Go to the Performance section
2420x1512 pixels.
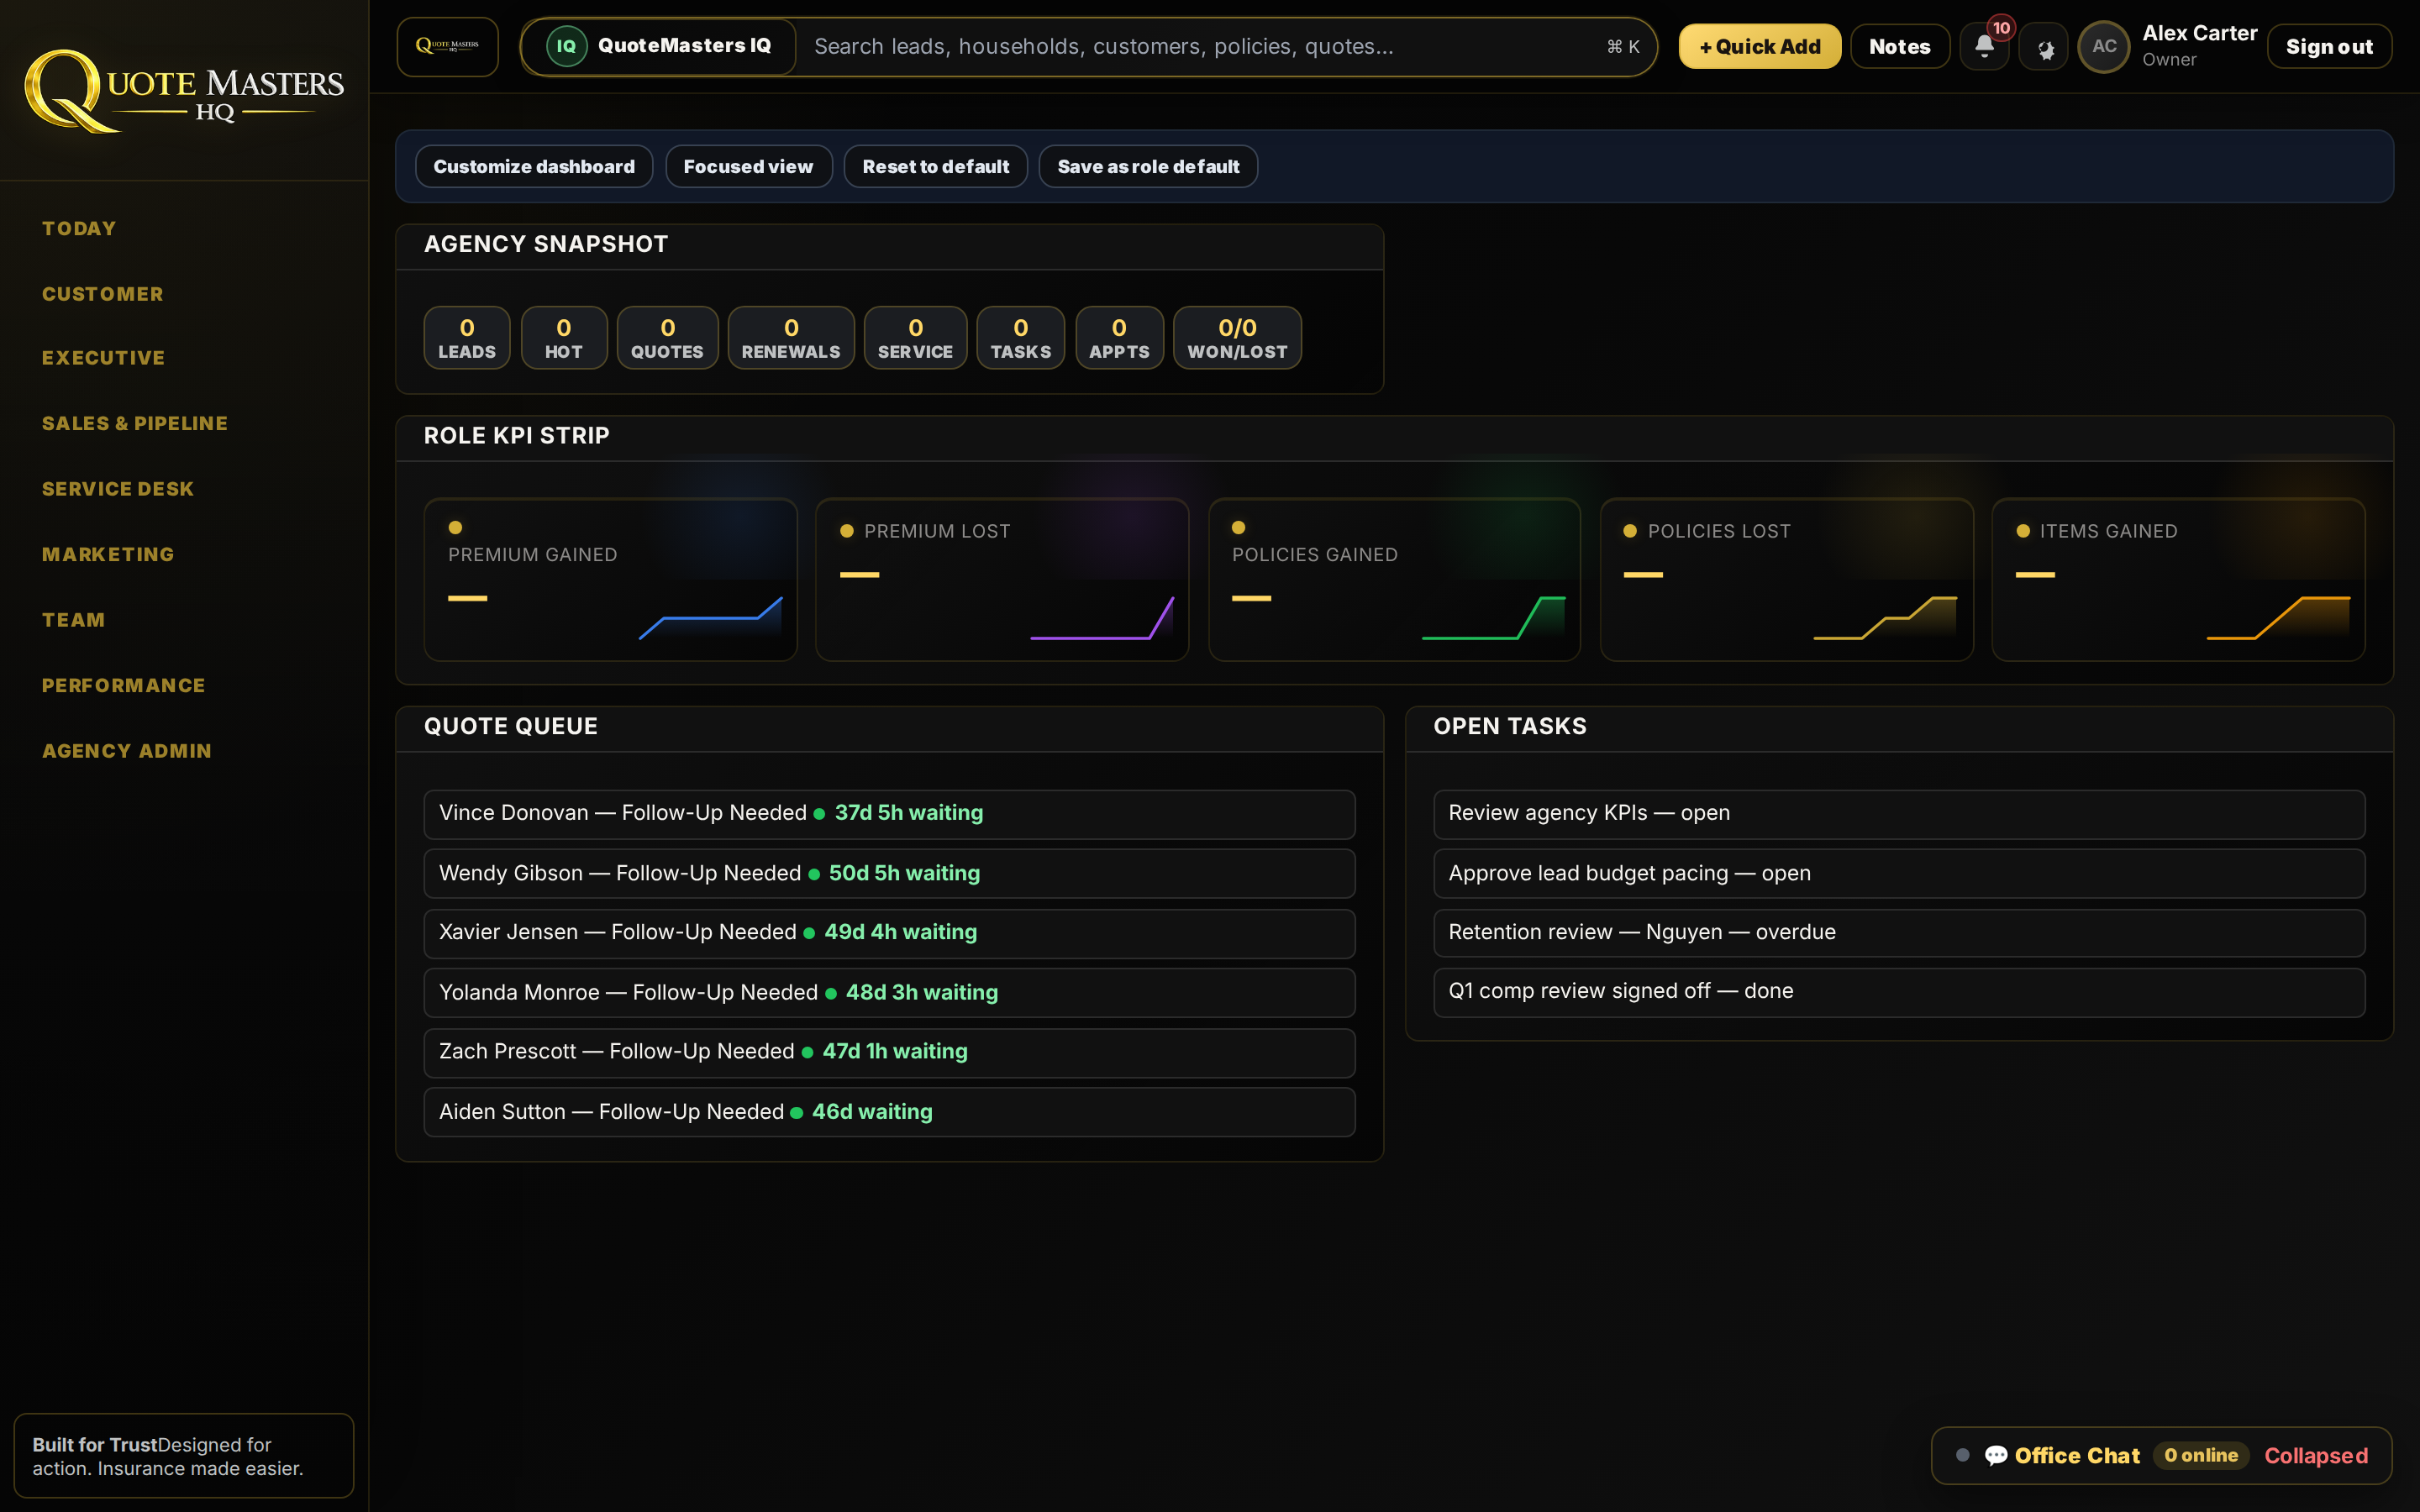[123, 685]
